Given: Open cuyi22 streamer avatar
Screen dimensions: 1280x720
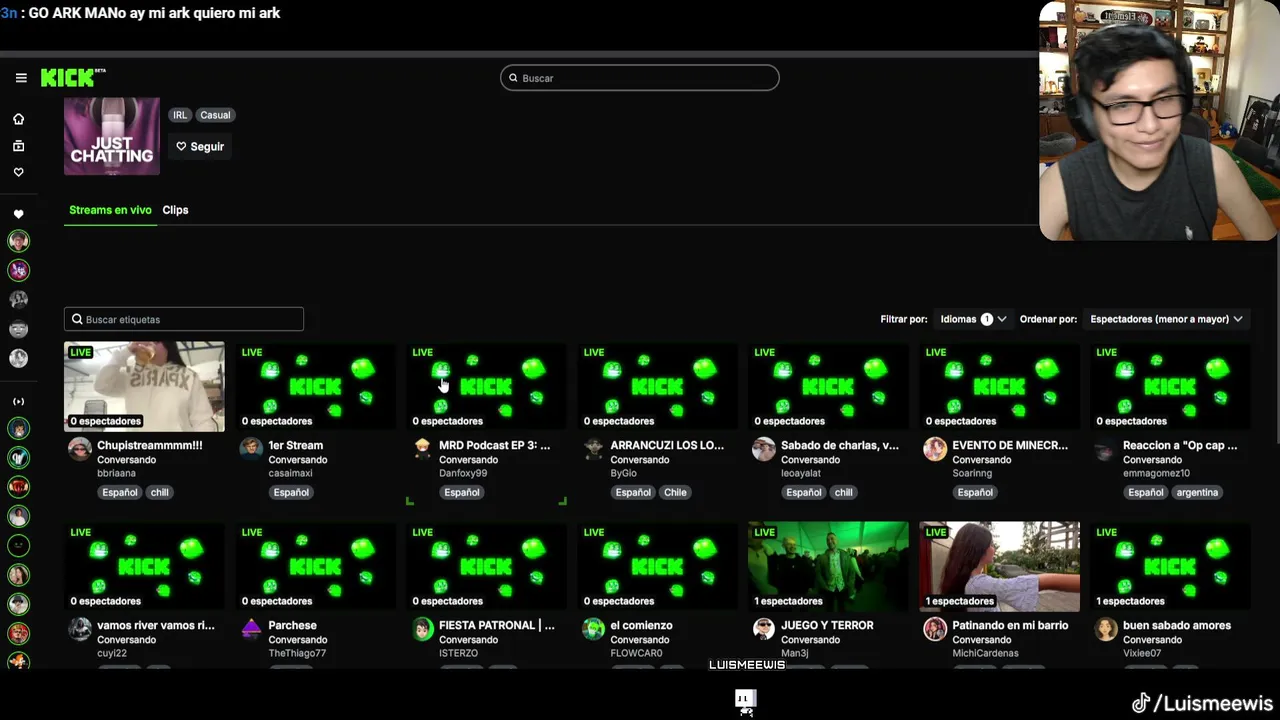Looking at the screenshot, I should pos(80,629).
